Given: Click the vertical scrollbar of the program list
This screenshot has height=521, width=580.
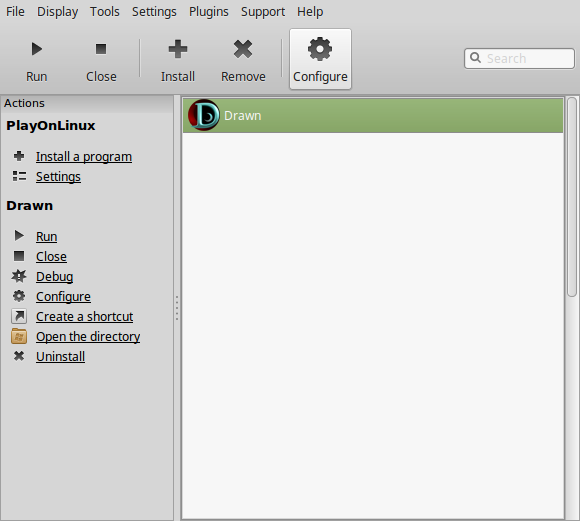Looking at the screenshot, I should (572, 197).
